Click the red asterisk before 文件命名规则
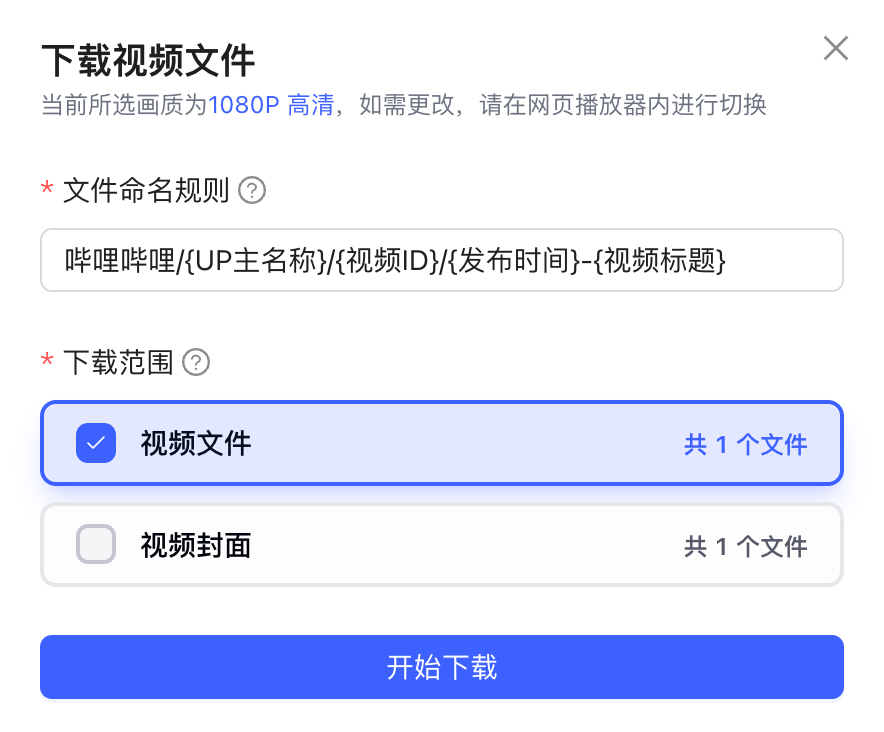The image size is (884, 732). pyautogui.click(x=46, y=189)
